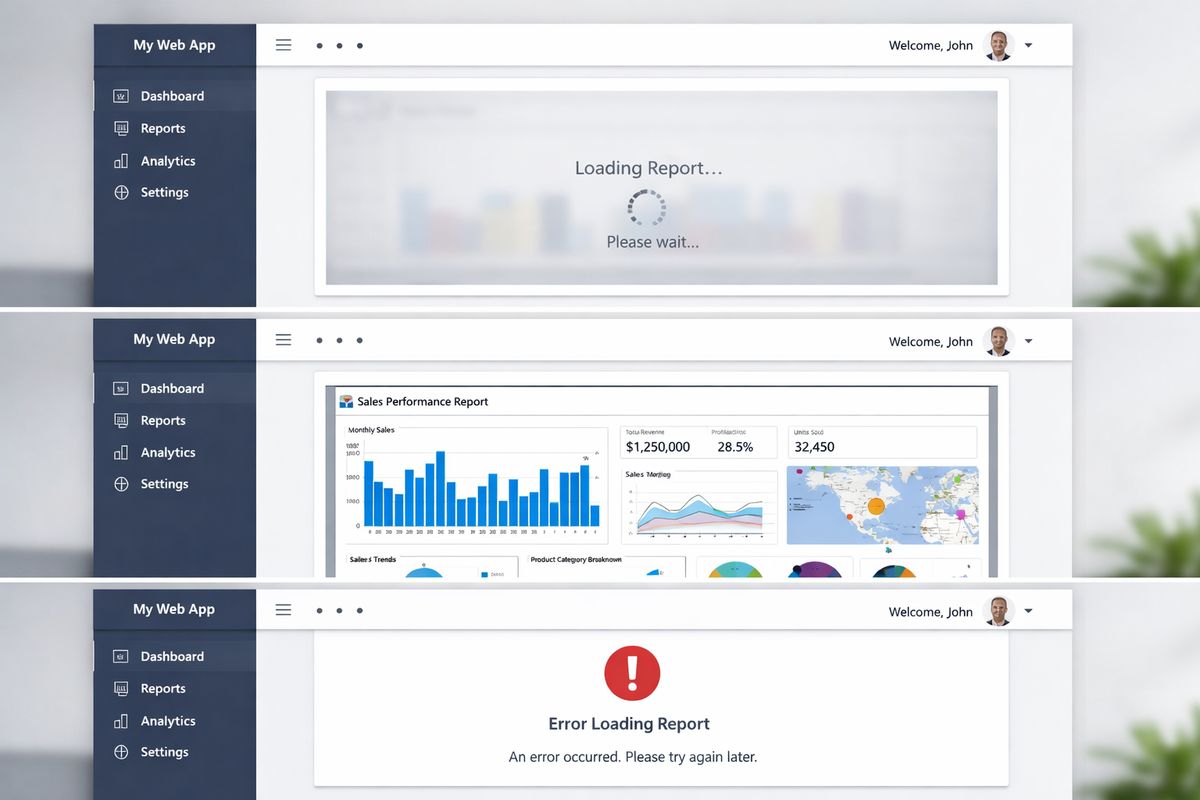Click the logo icon beside the Sales Performance Report title
1200x800 pixels.
coord(347,401)
